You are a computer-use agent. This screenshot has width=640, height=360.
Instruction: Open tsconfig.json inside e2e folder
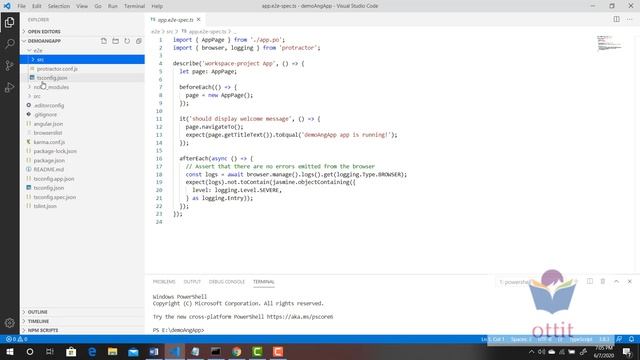coord(82,78)
